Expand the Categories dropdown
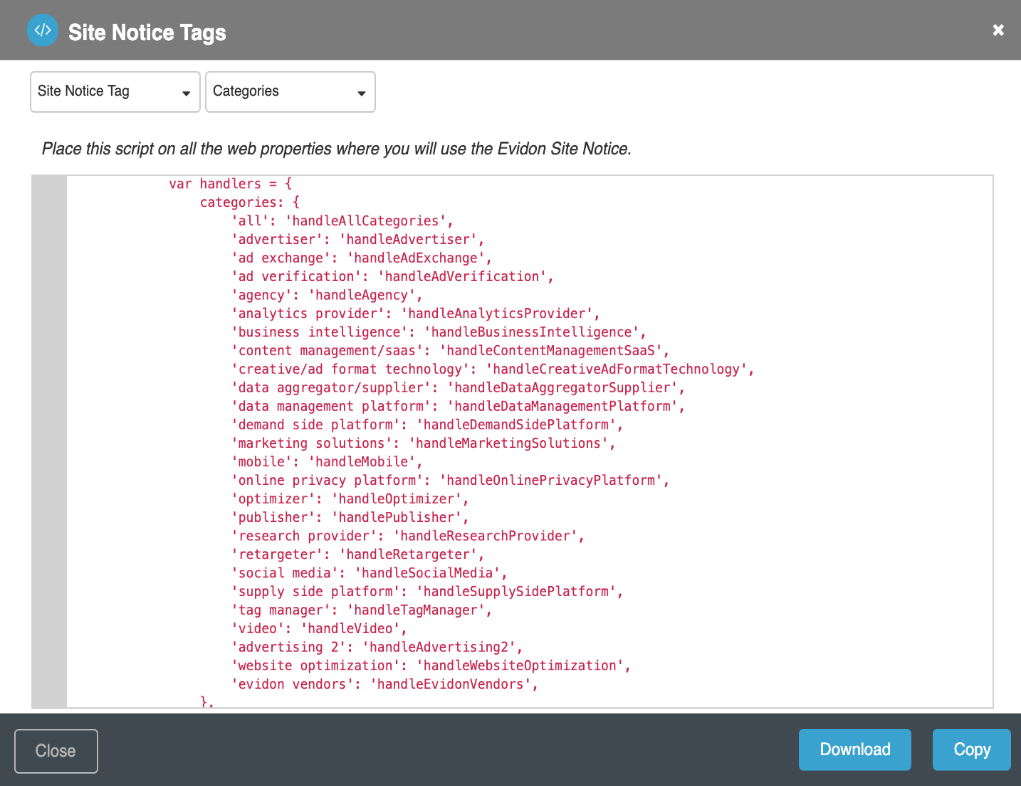This screenshot has width=1021, height=786. (290, 91)
